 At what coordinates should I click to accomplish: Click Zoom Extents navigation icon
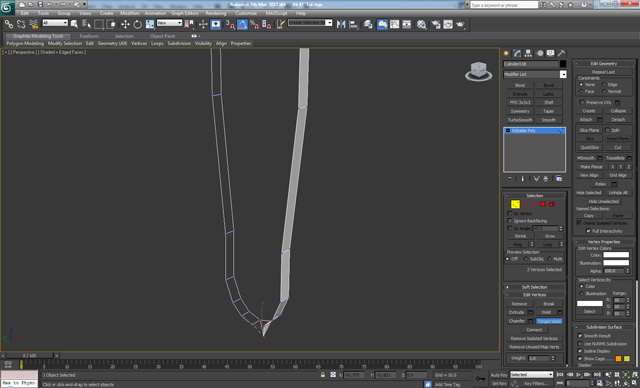pyautogui.click(x=626, y=375)
